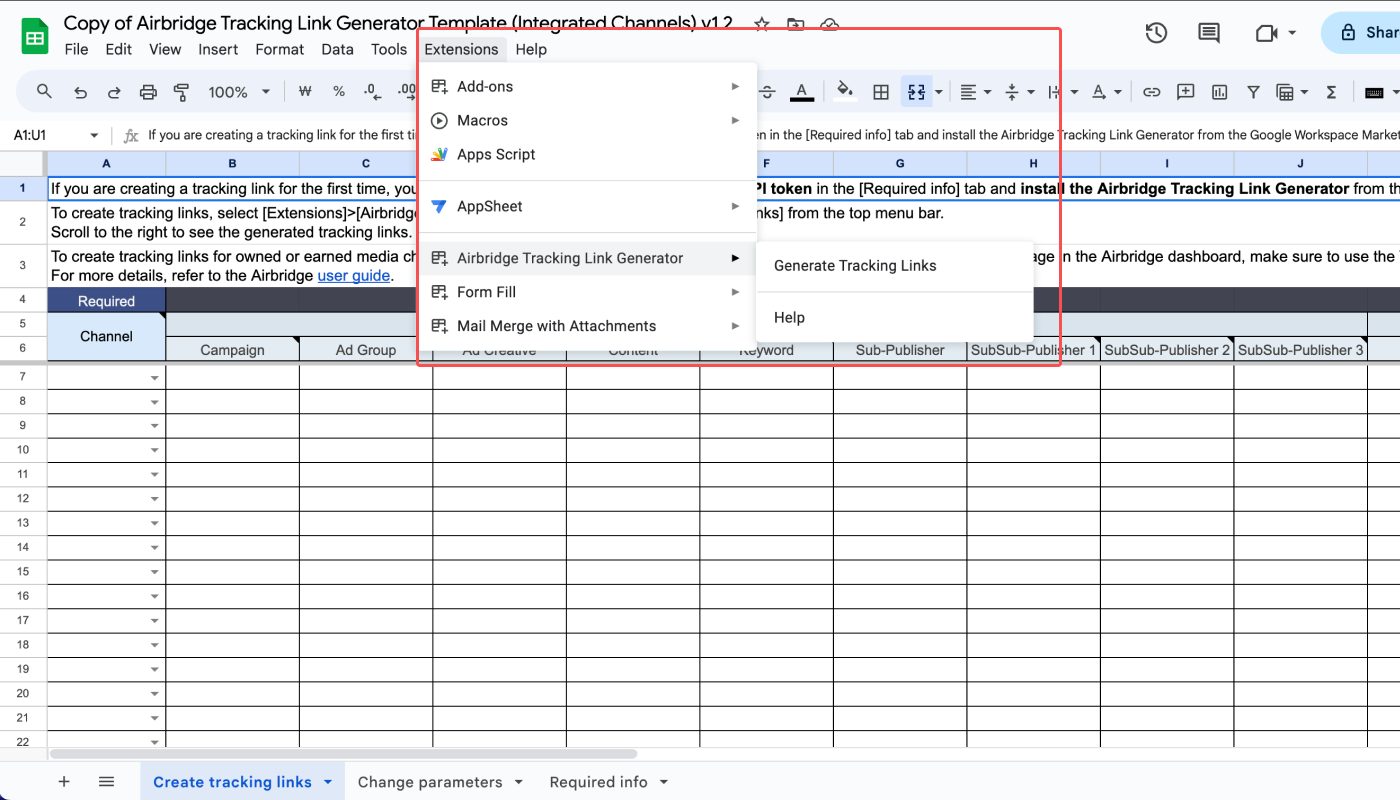Insert a link
The width and height of the screenshot is (1400, 800).
click(1152, 92)
